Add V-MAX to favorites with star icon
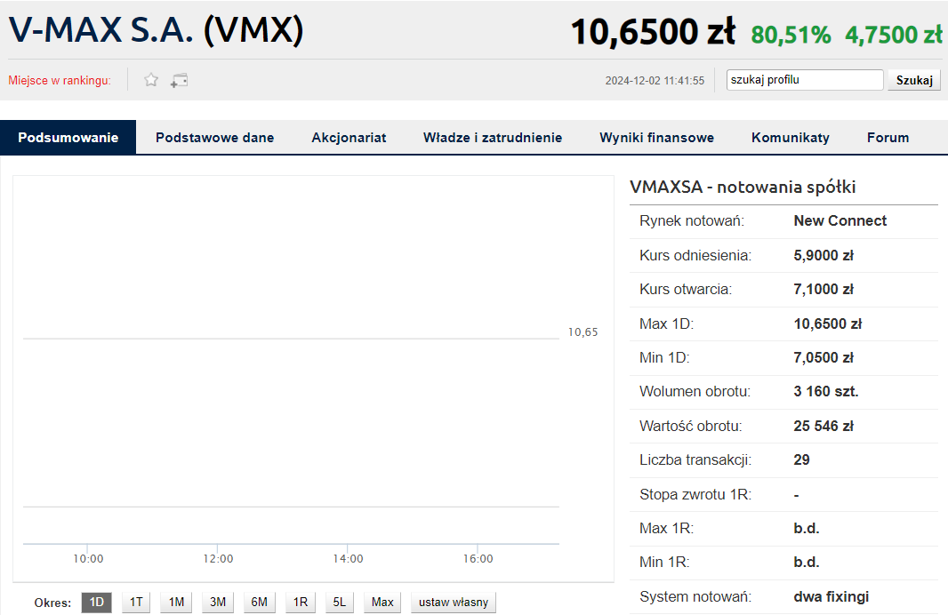Image resolution: width=948 pixels, height=615 pixels. [x=151, y=80]
